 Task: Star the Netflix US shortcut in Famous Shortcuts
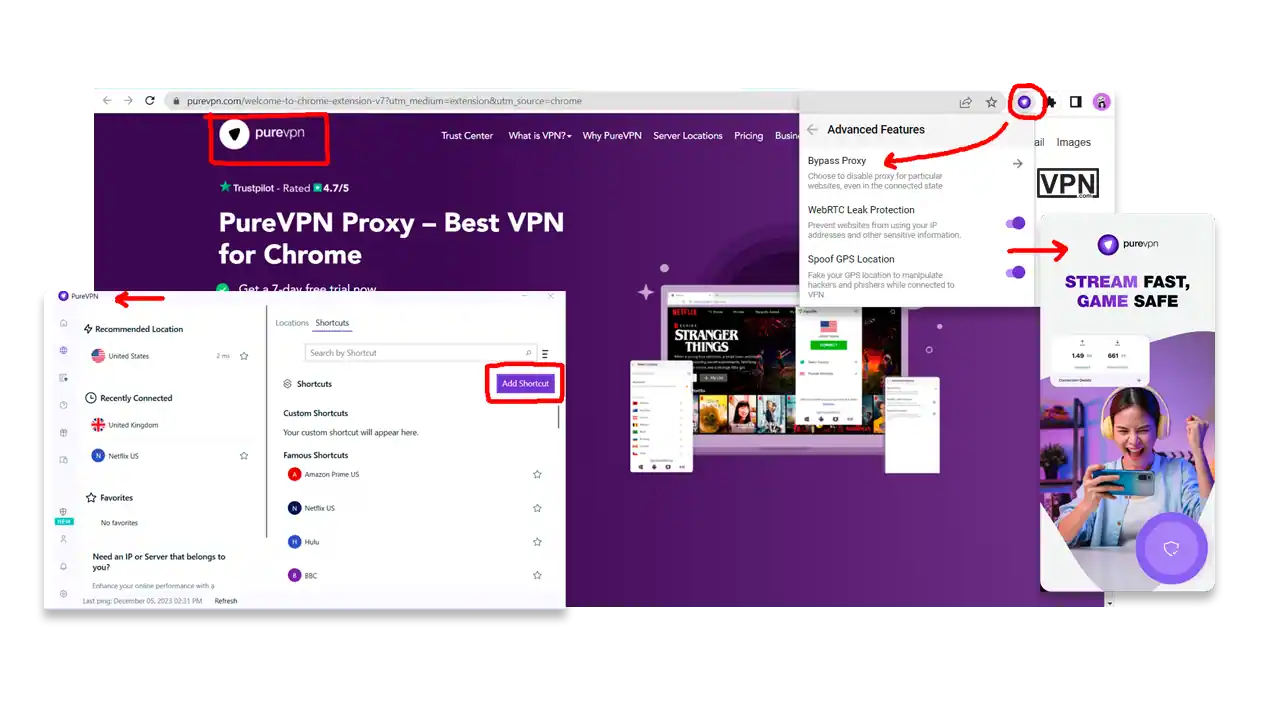(x=537, y=508)
